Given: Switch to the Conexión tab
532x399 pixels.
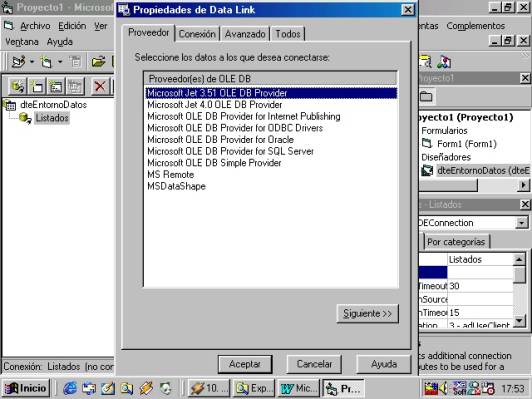Looking at the screenshot, I should 197,34.
